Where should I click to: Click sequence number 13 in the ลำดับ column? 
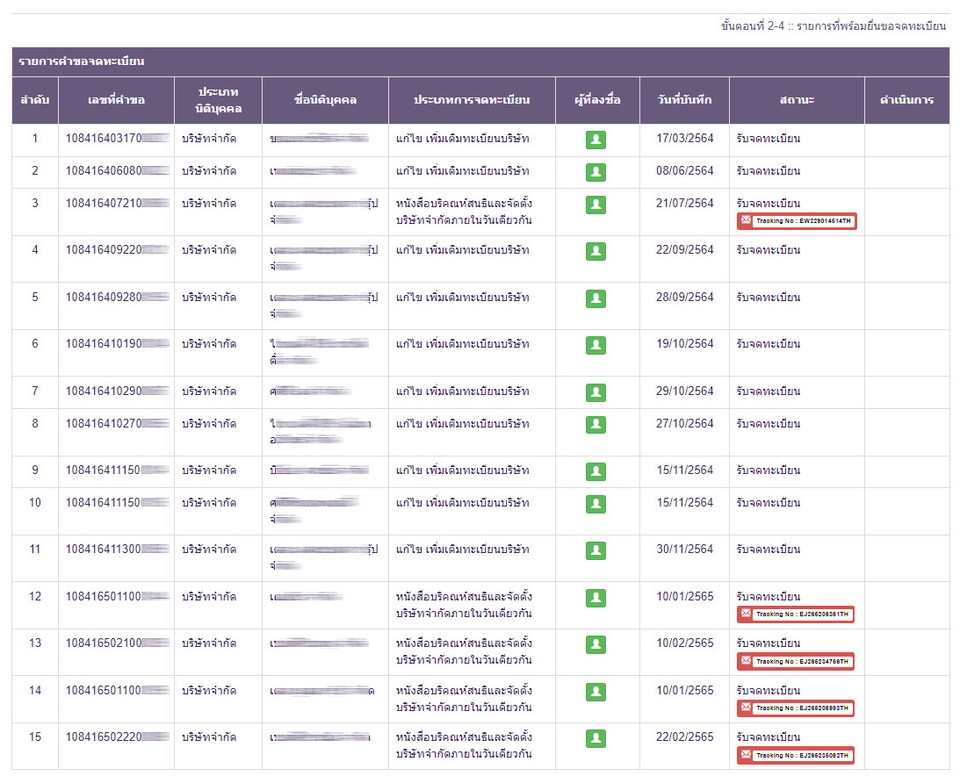point(35,643)
